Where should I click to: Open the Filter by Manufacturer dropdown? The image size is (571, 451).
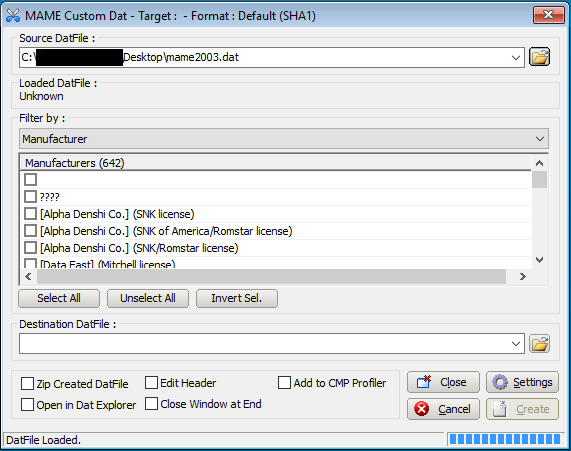[x=284, y=139]
